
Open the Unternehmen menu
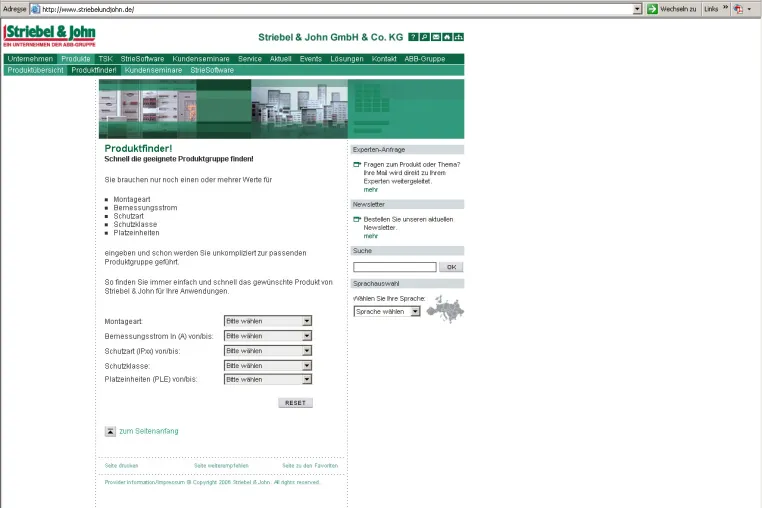pos(30,59)
